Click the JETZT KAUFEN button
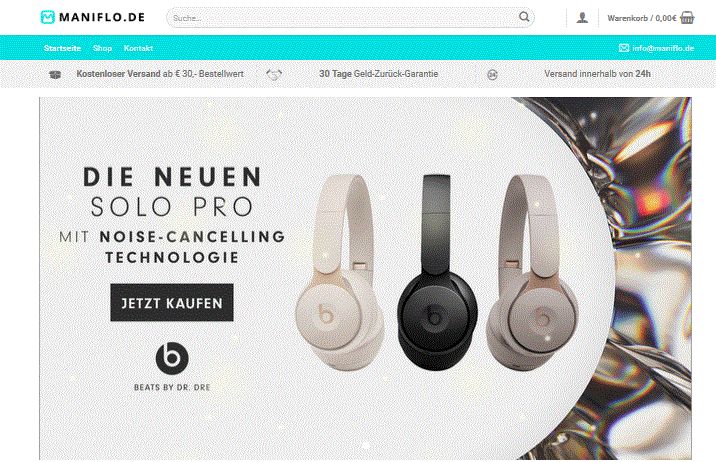 pyautogui.click(x=172, y=303)
